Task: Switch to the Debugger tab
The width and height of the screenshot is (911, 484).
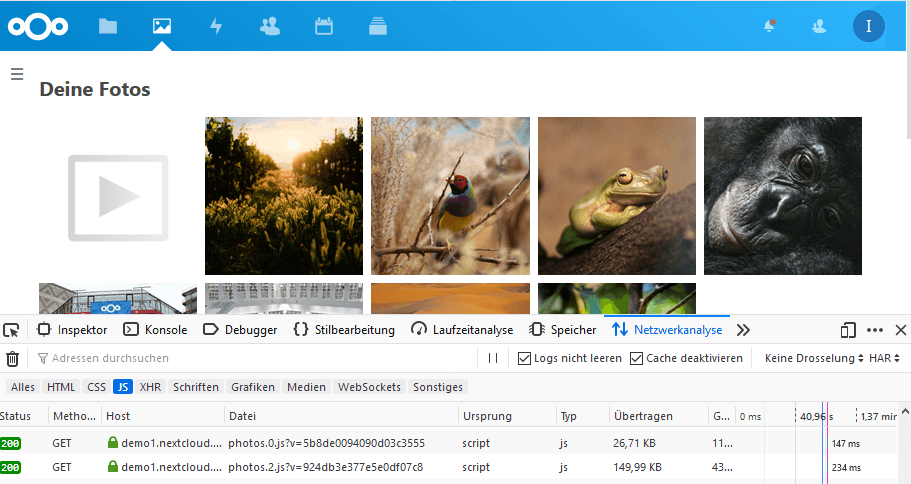Action: pyautogui.click(x=240, y=330)
